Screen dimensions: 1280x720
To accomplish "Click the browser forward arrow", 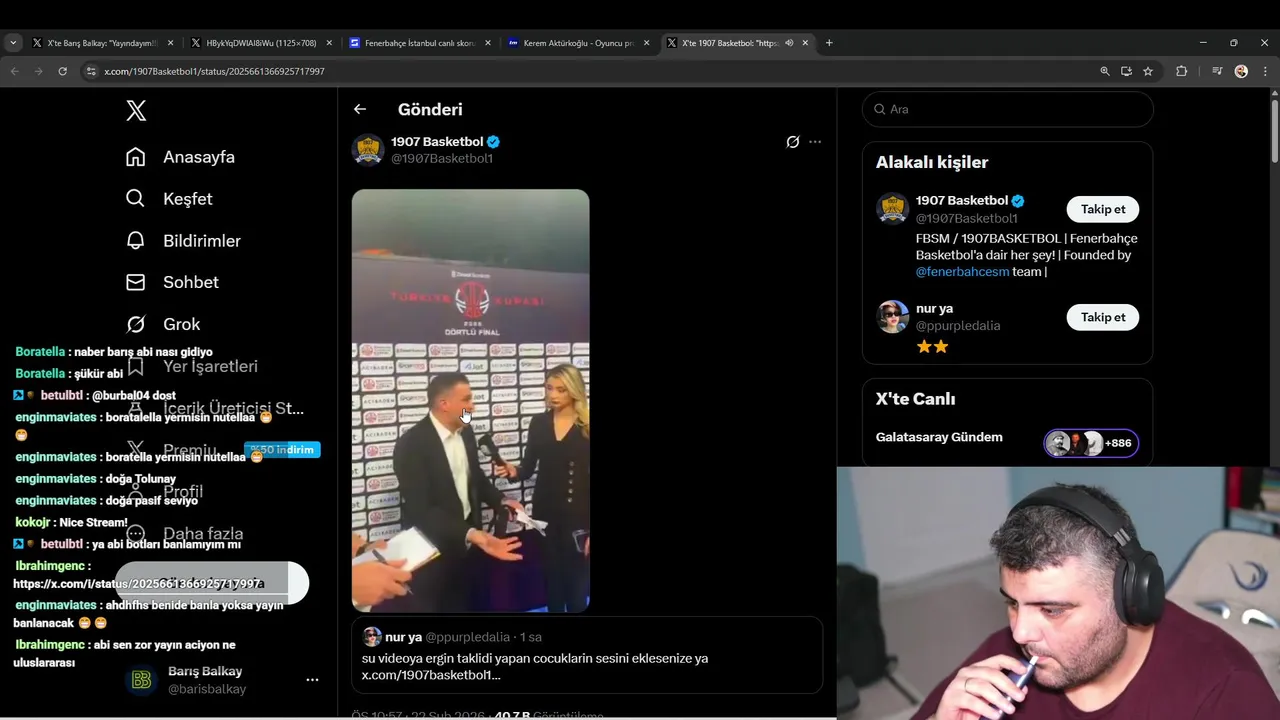I will tap(38, 71).
